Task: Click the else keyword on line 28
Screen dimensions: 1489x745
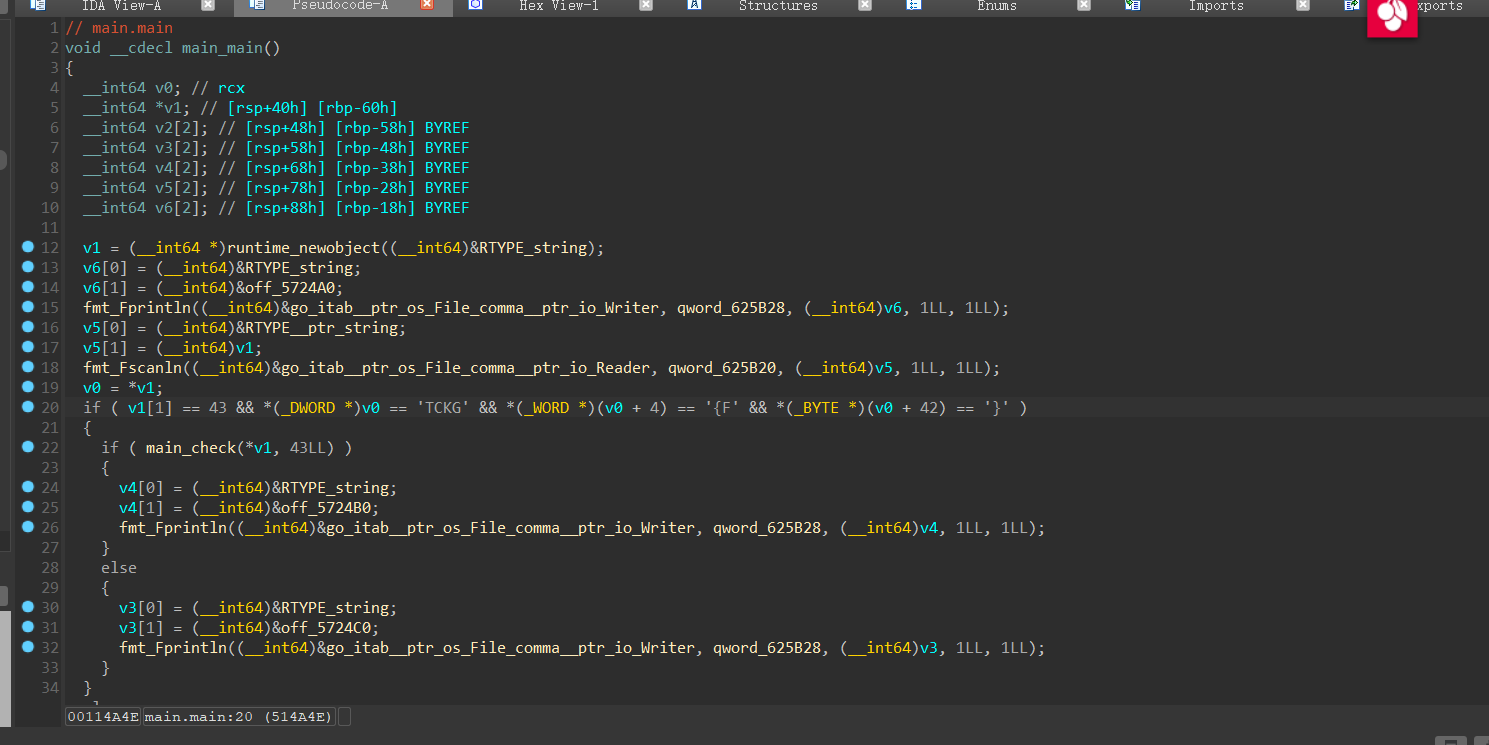Action: 119,568
